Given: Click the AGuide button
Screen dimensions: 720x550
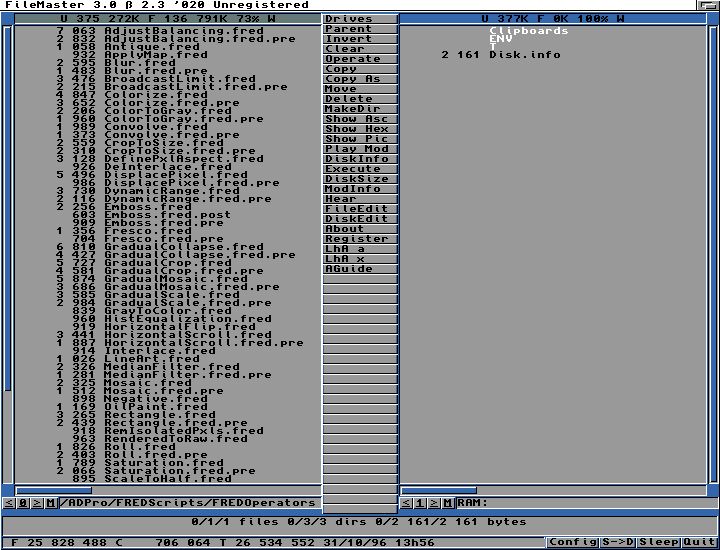Looking at the screenshot, I should click(x=360, y=269).
